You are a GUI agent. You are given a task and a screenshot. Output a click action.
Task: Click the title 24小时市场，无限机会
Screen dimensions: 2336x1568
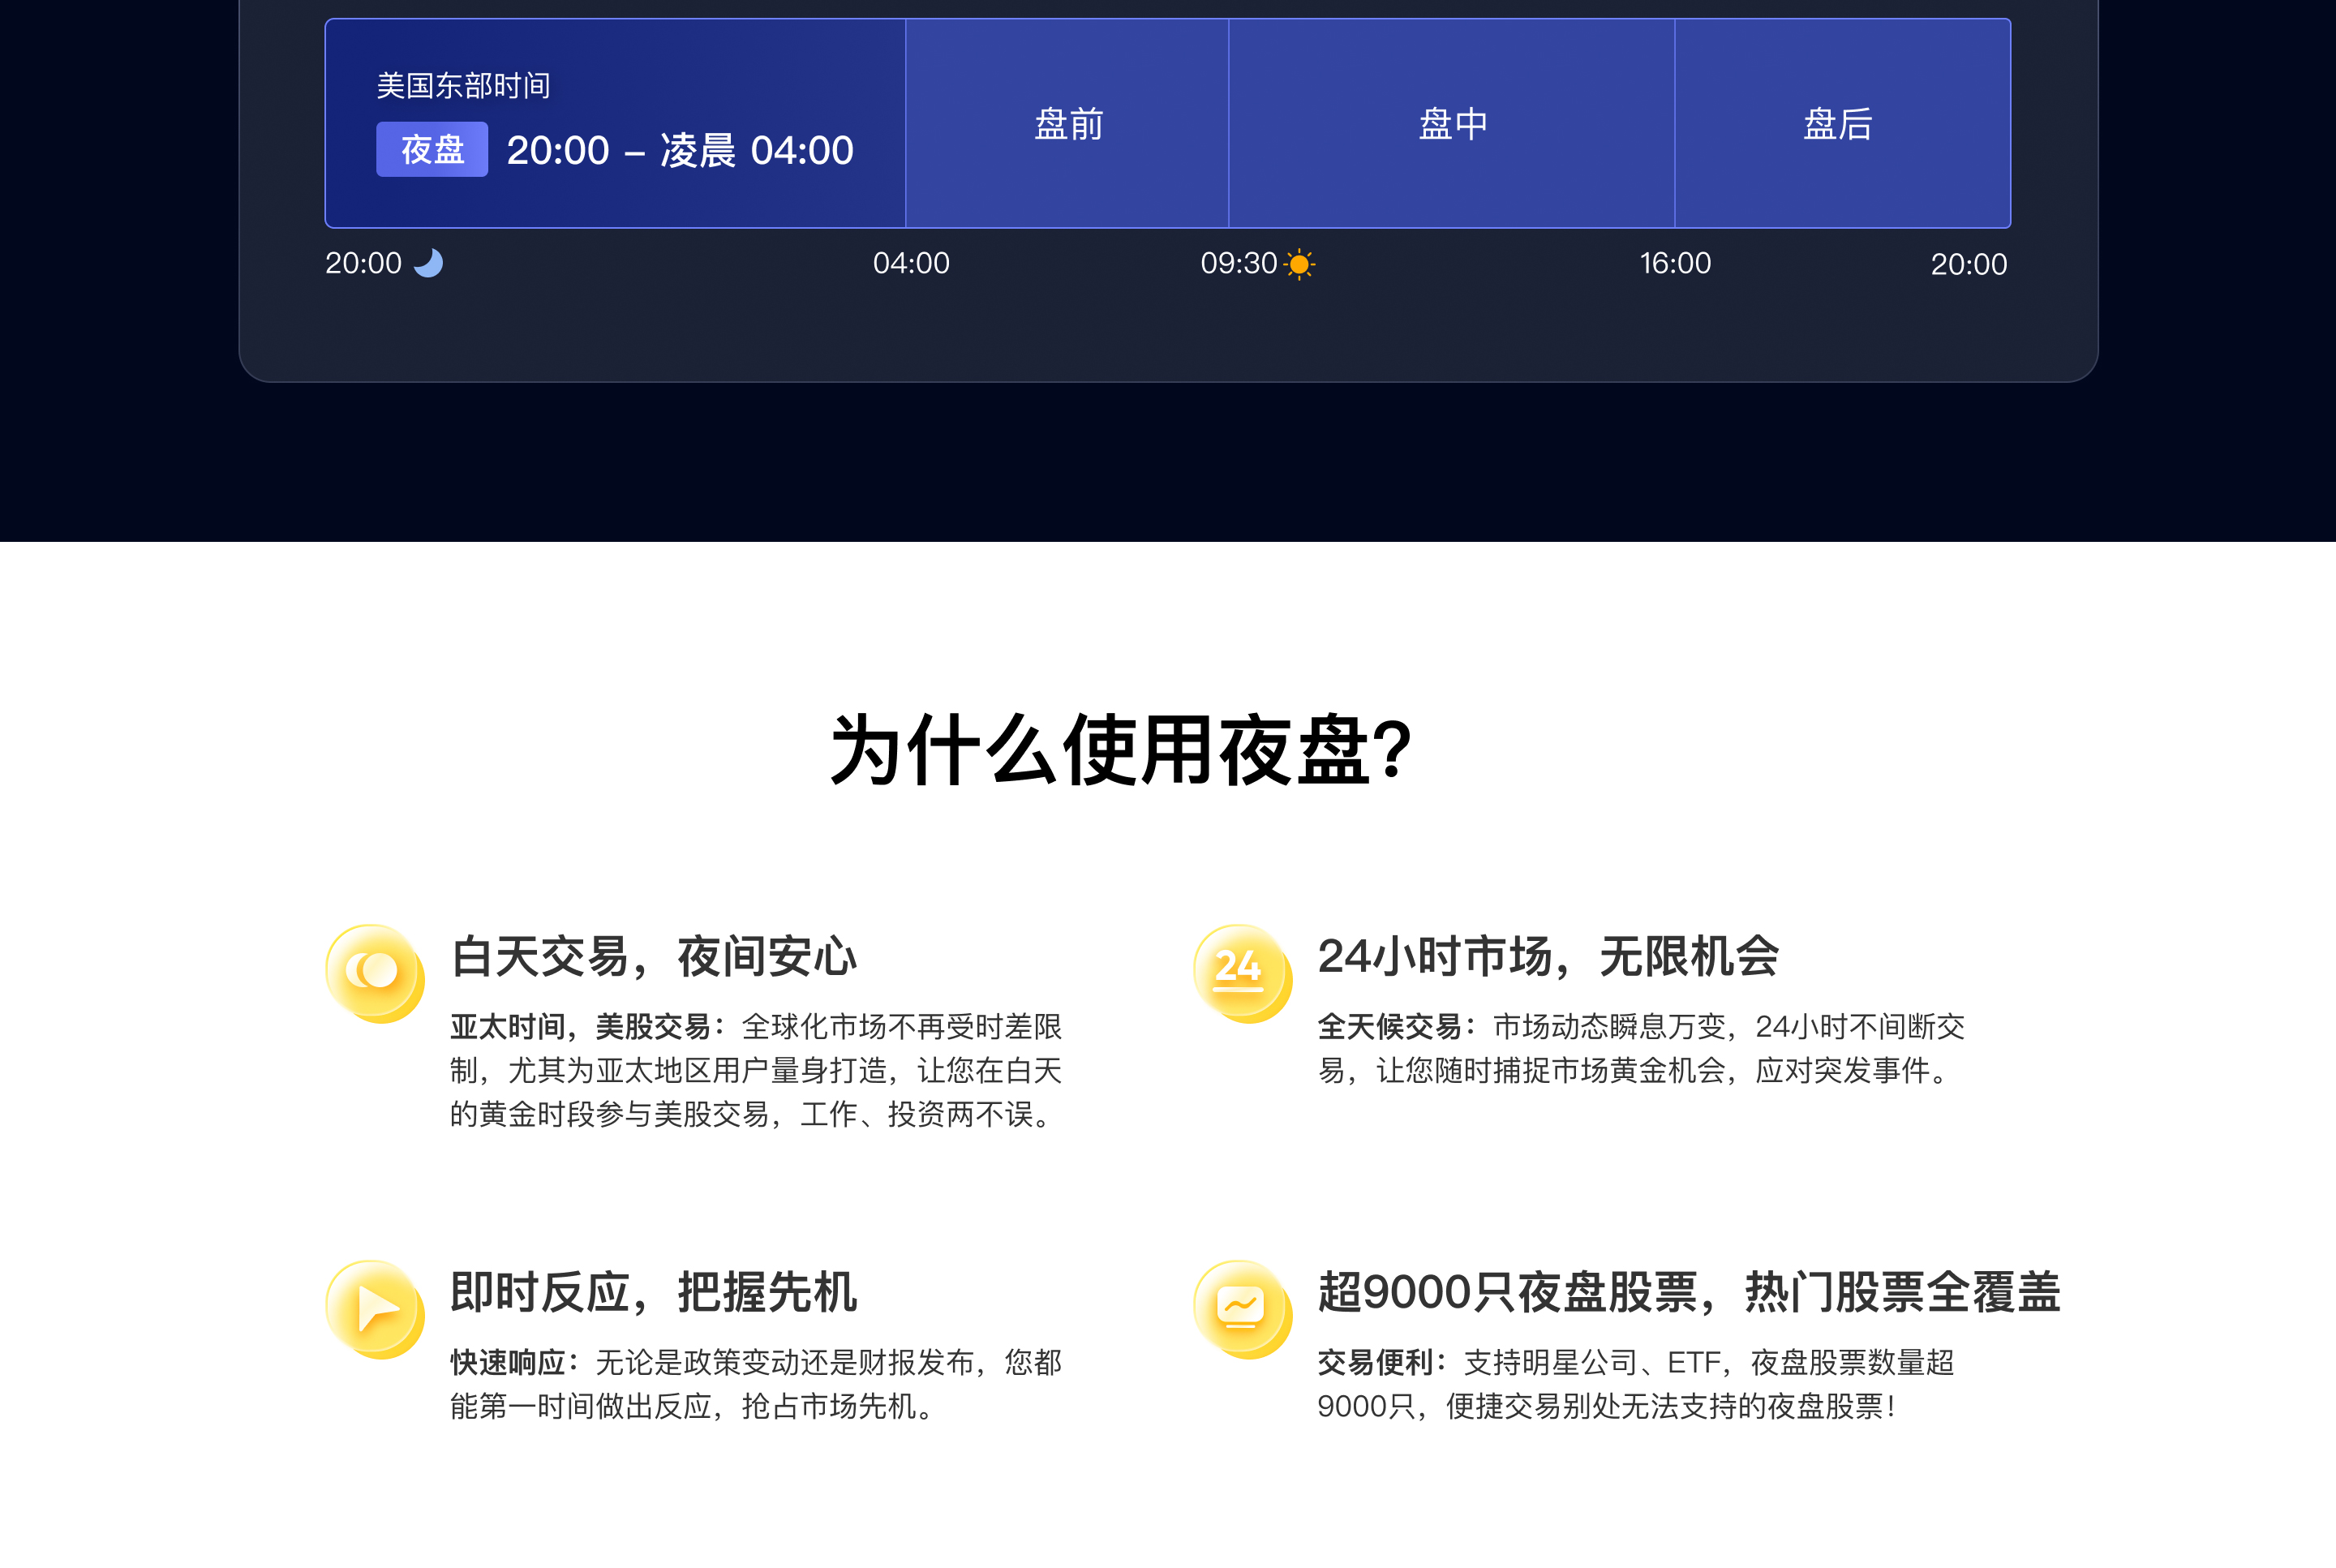pos(1548,956)
